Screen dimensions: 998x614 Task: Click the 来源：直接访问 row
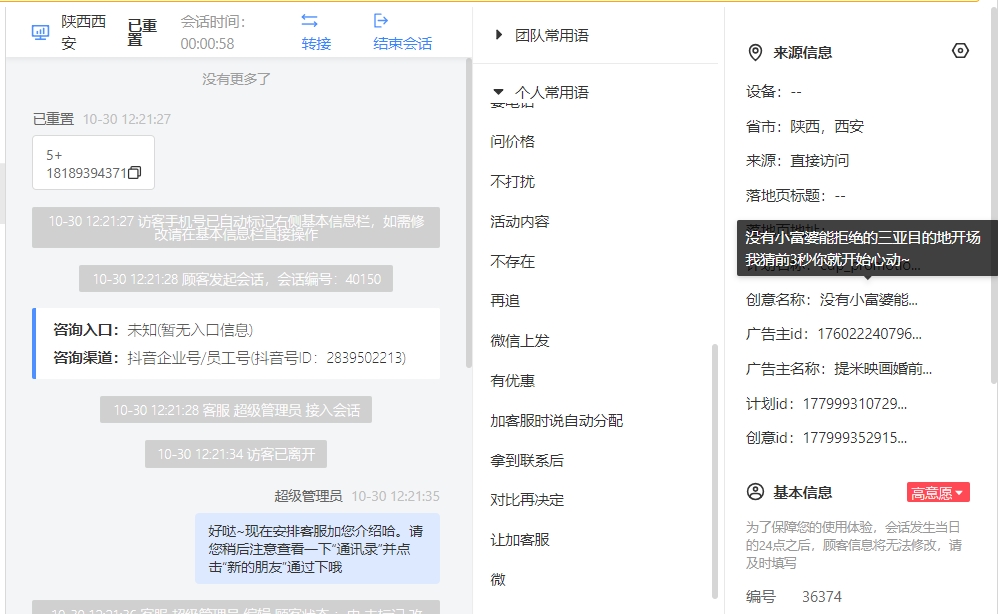798,160
